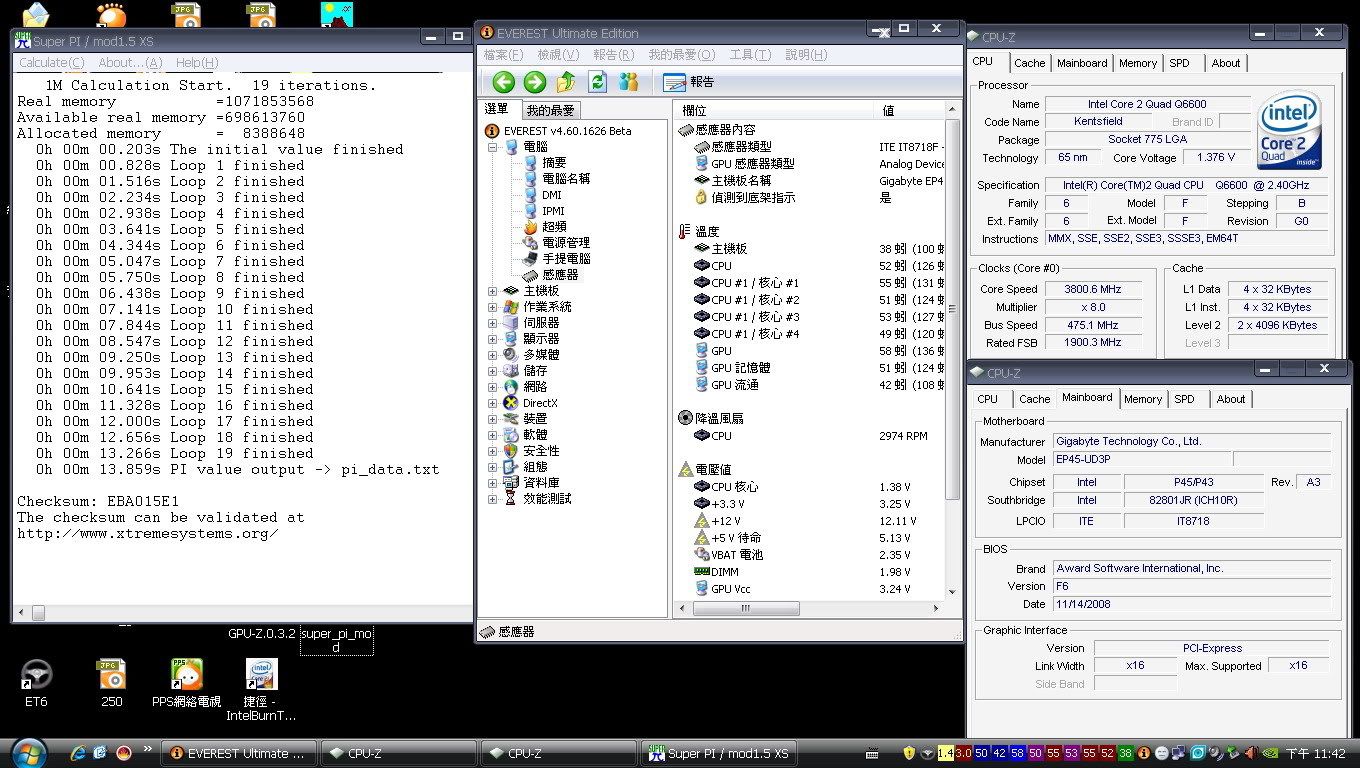
Task: Switch to SPD tab in CPU-Z processor window
Action: tap(1180, 63)
